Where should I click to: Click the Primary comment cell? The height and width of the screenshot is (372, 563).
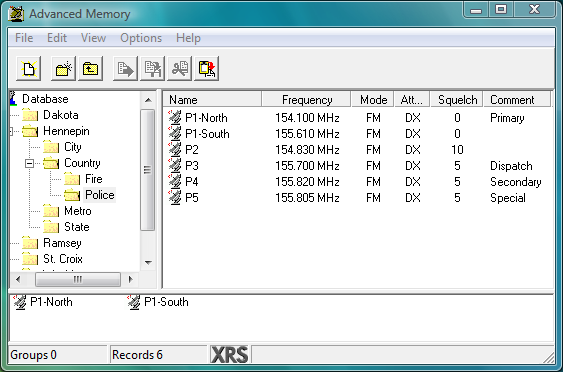pyautogui.click(x=507, y=118)
